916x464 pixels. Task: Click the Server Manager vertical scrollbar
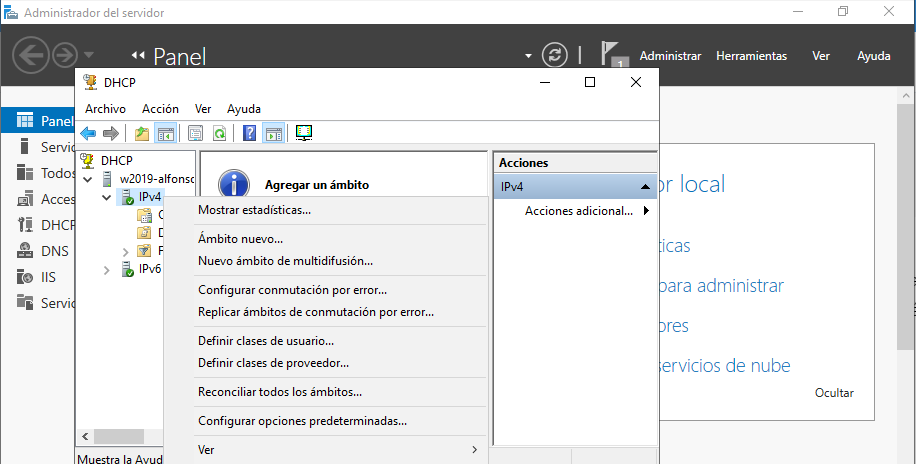point(906,227)
